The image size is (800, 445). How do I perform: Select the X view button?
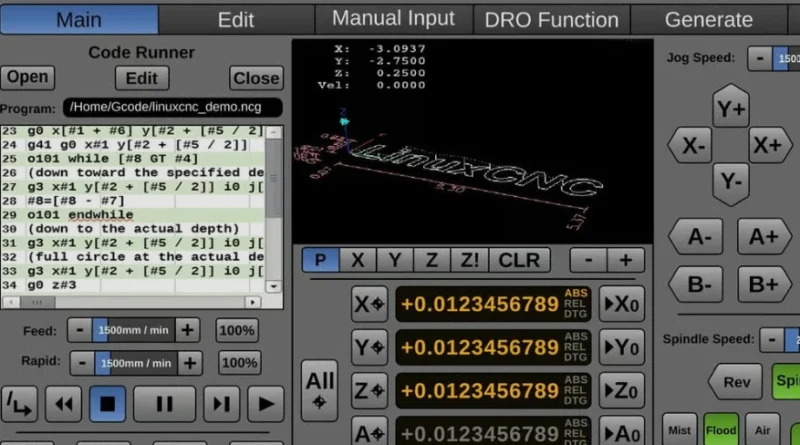pyautogui.click(x=358, y=260)
